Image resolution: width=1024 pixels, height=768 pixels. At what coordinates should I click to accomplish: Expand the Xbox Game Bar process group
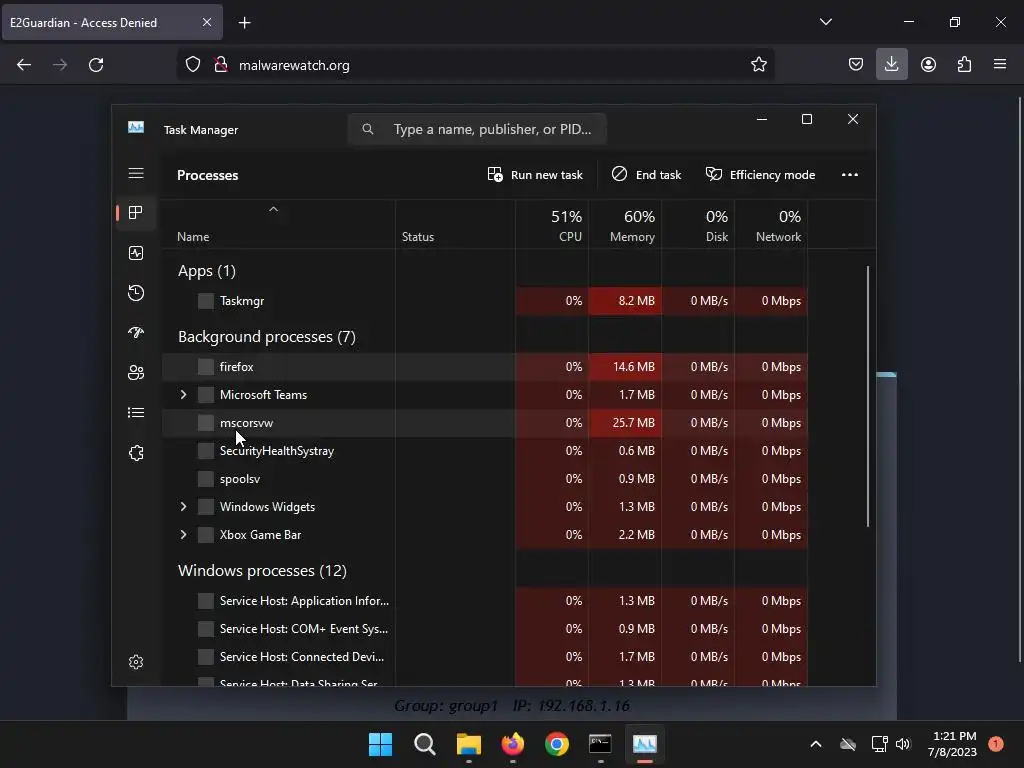pyautogui.click(x=184, y=536)
